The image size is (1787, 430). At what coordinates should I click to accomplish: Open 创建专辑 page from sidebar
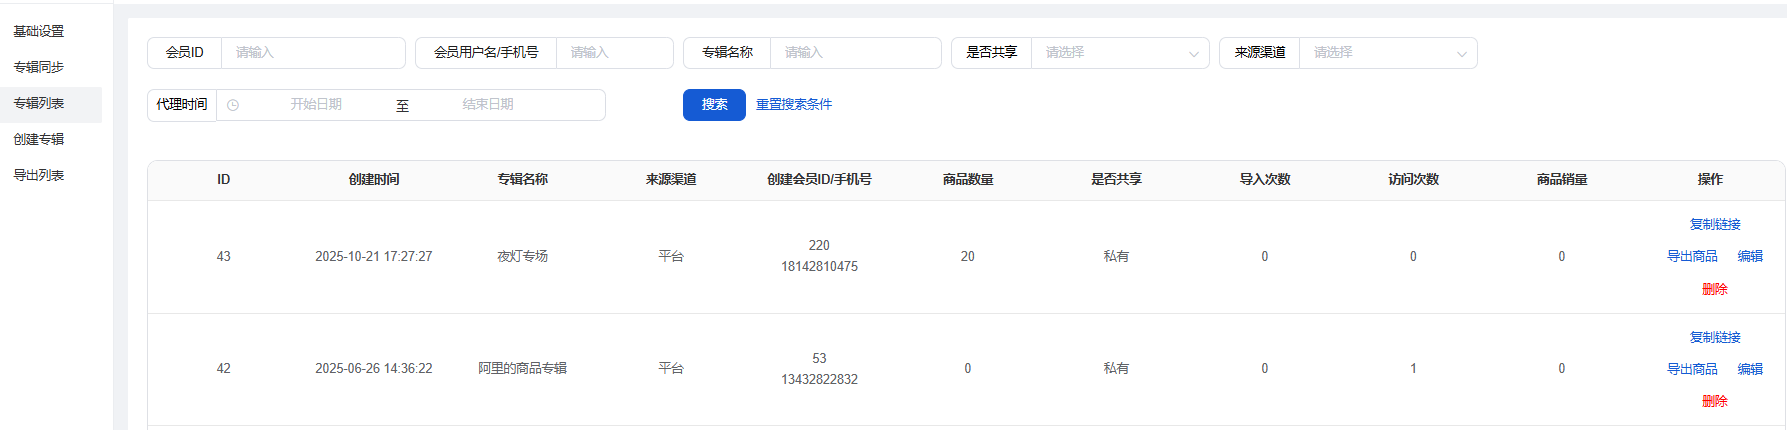(39, 139)
